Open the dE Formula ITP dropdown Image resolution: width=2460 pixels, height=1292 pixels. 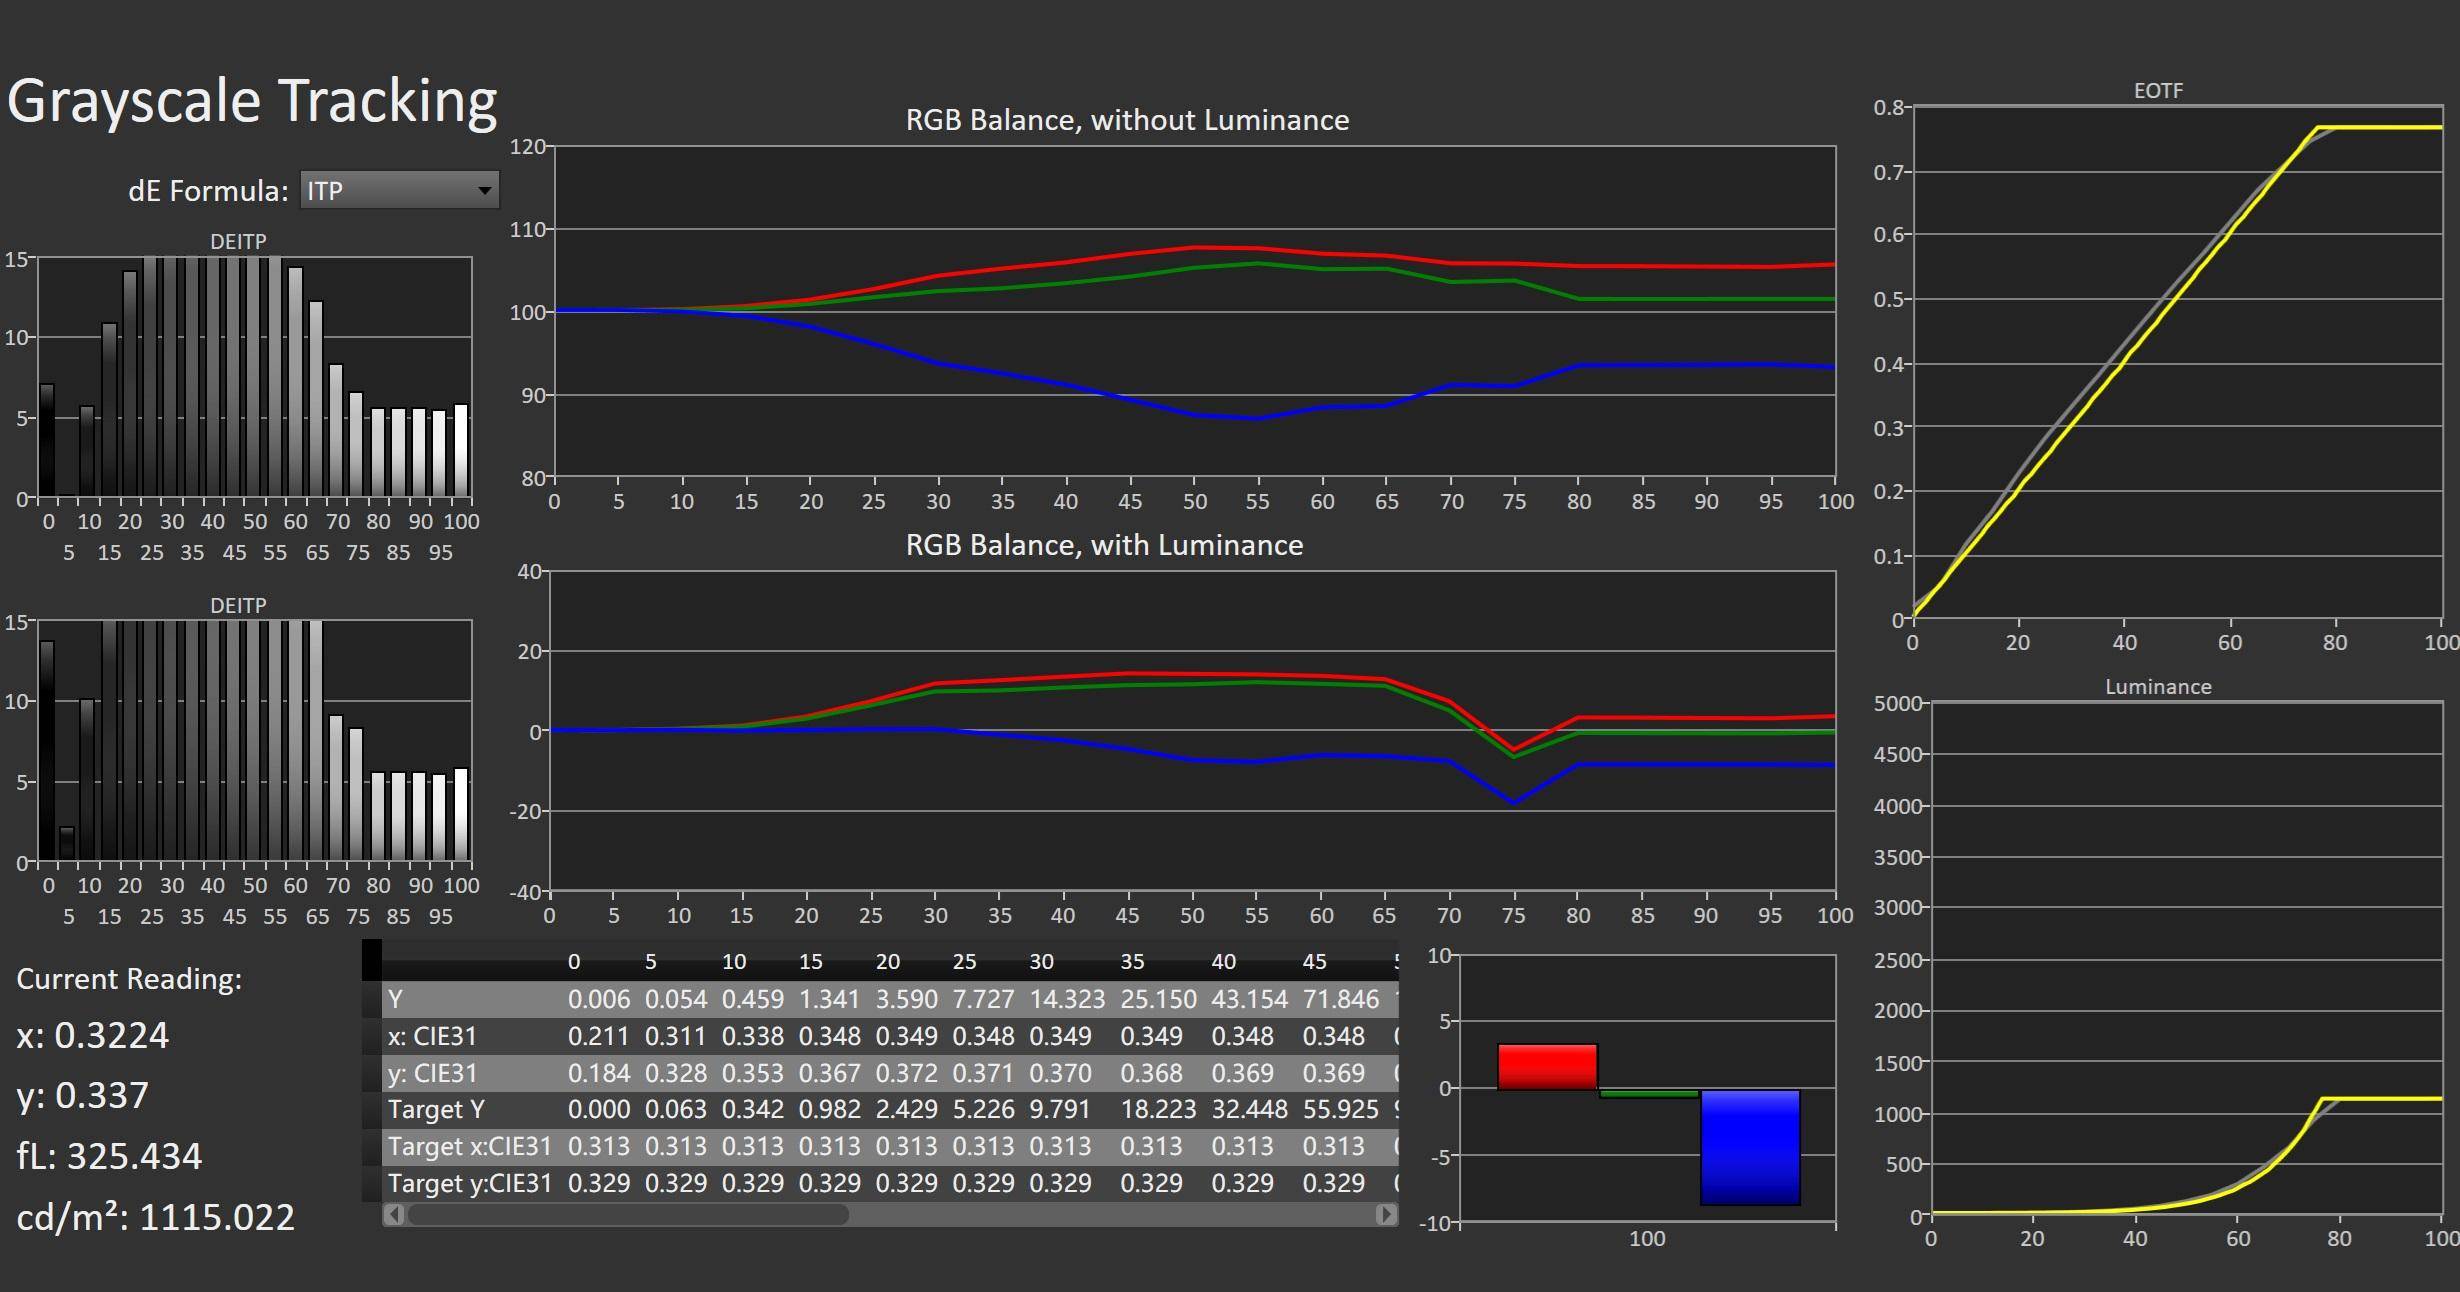pyautogui.click(x=398, y=190)
